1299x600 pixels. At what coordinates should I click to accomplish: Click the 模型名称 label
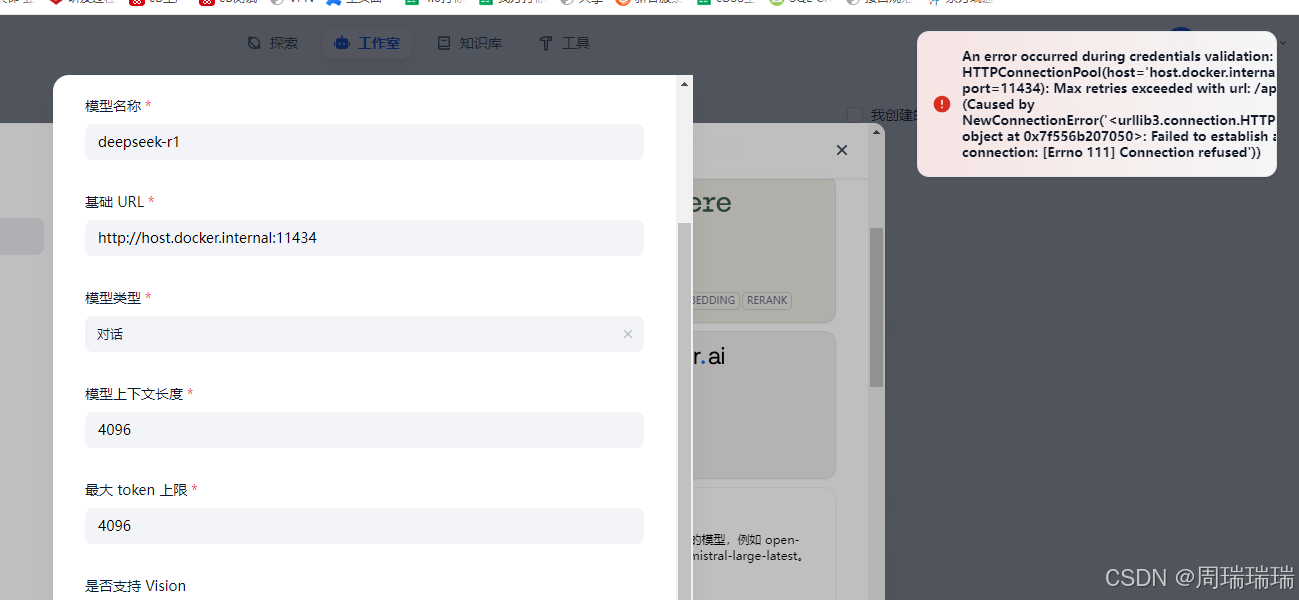click(113, 105)
